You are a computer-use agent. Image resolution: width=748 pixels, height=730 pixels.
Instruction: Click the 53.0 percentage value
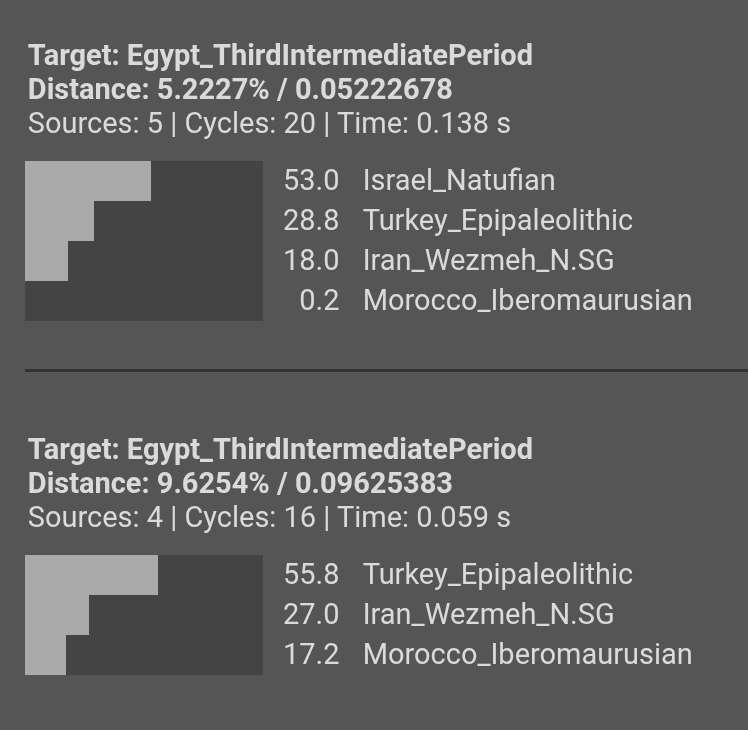(x=311, y=180)
